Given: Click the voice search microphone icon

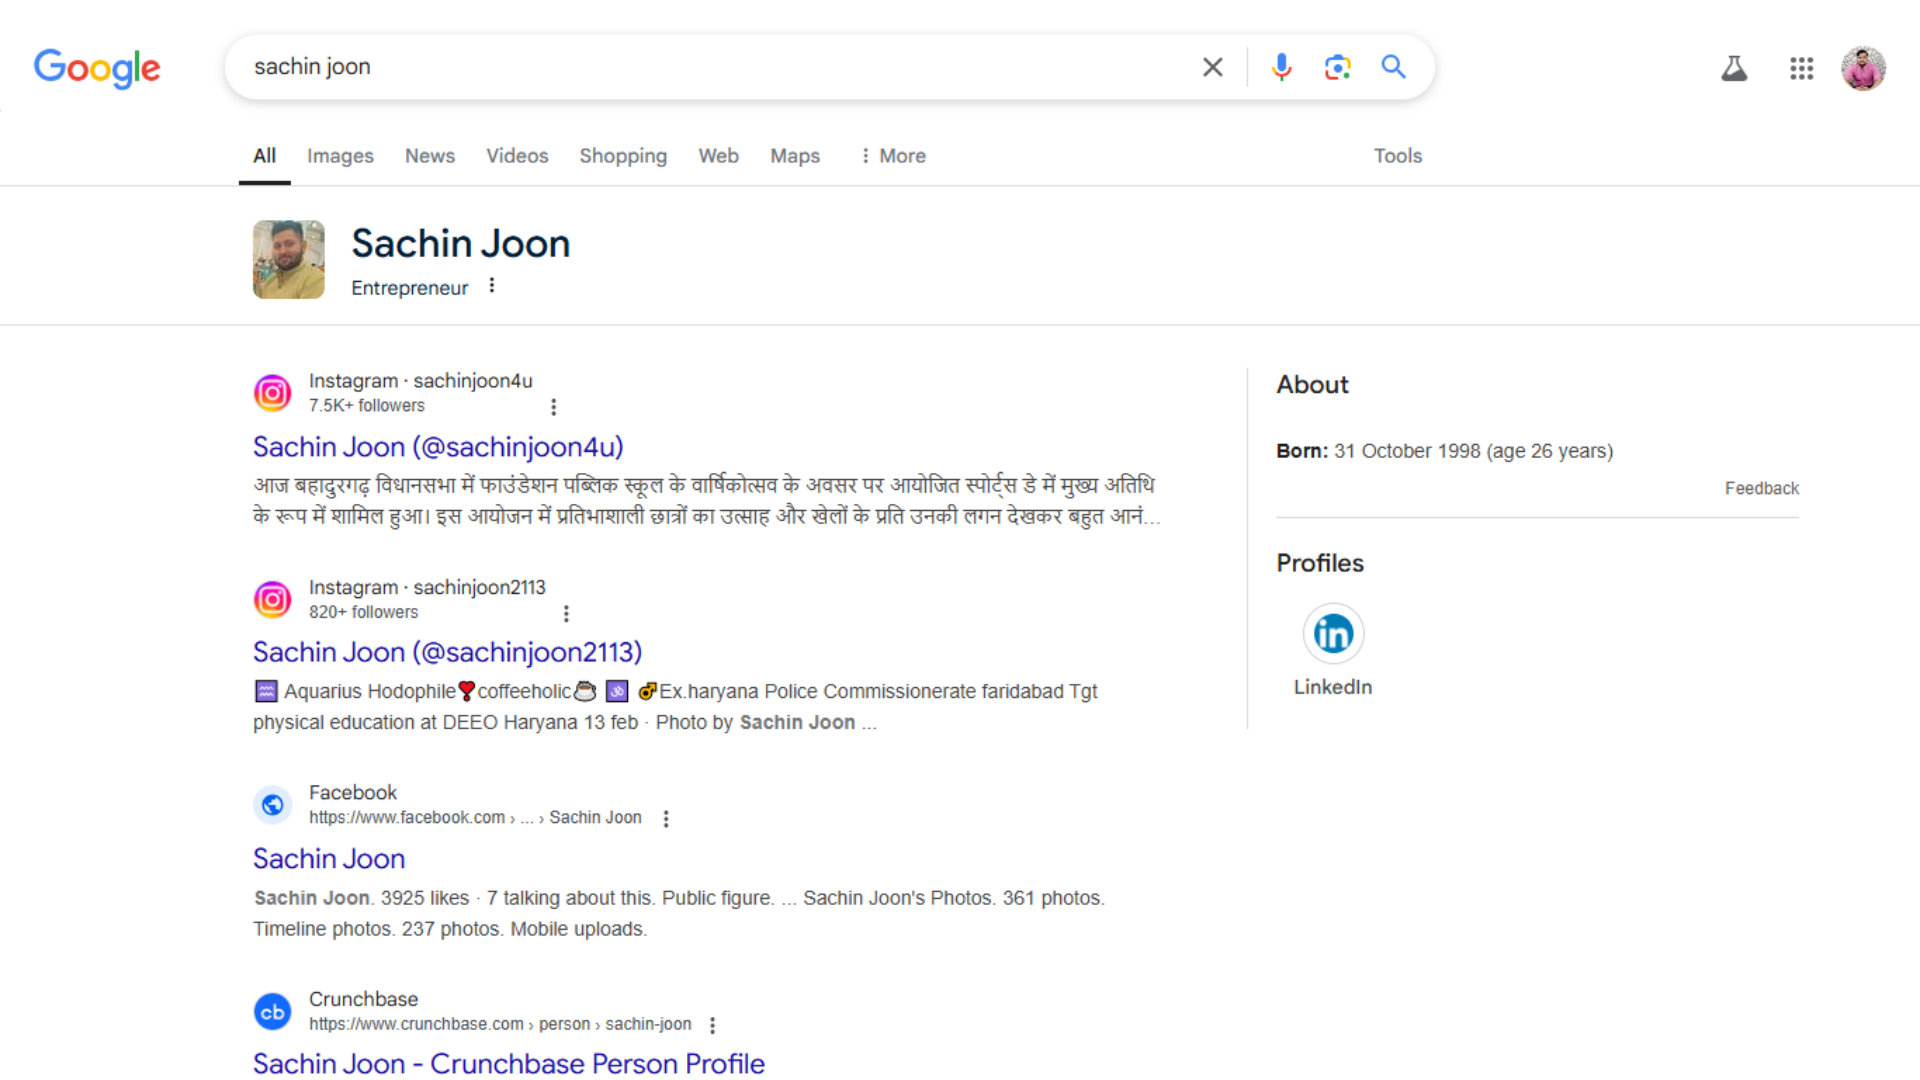Looking at the screenshot, I should [1281, 67].
